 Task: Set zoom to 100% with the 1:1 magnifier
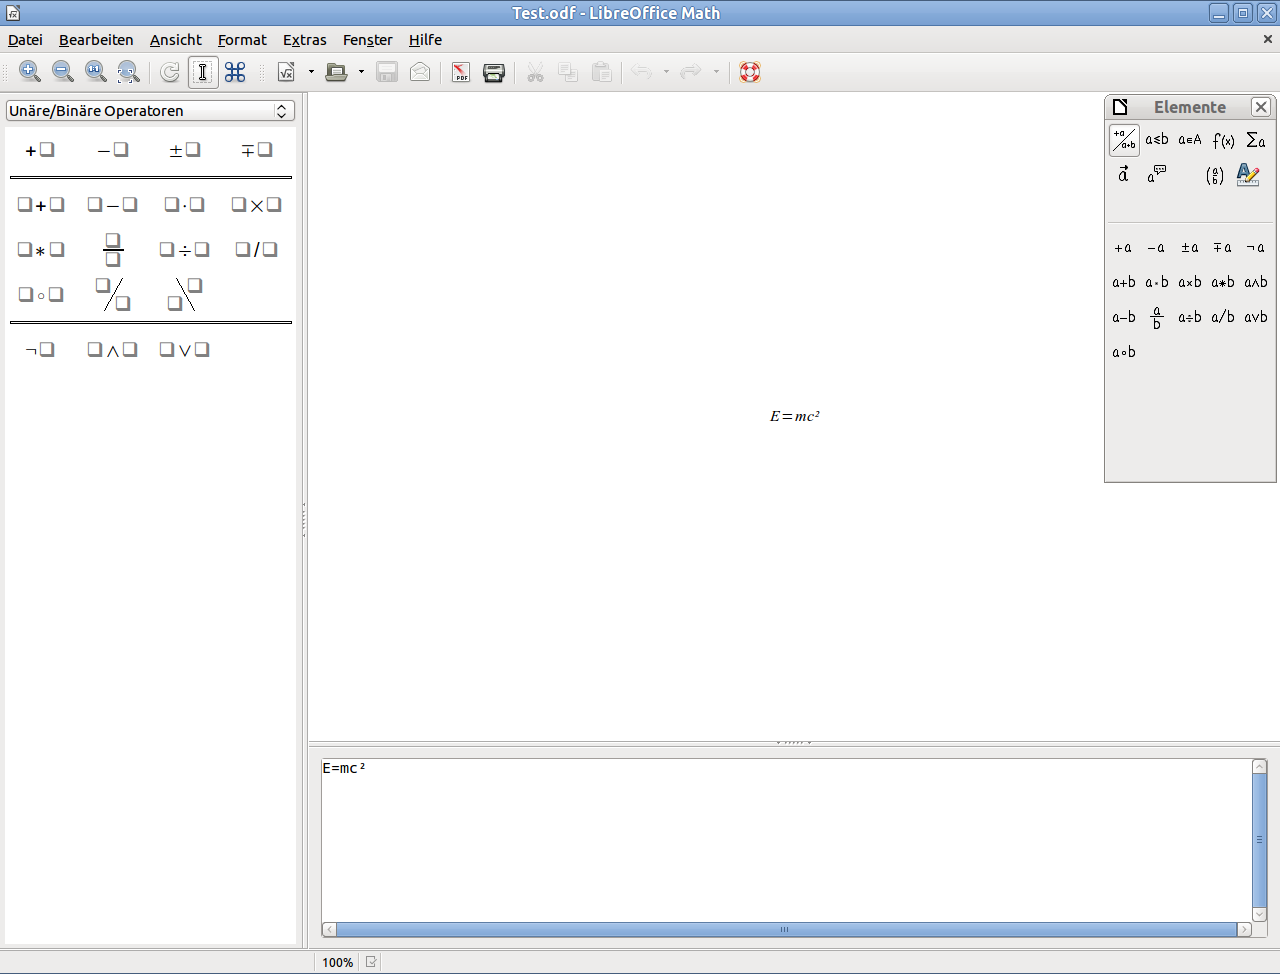pos(96,72)
